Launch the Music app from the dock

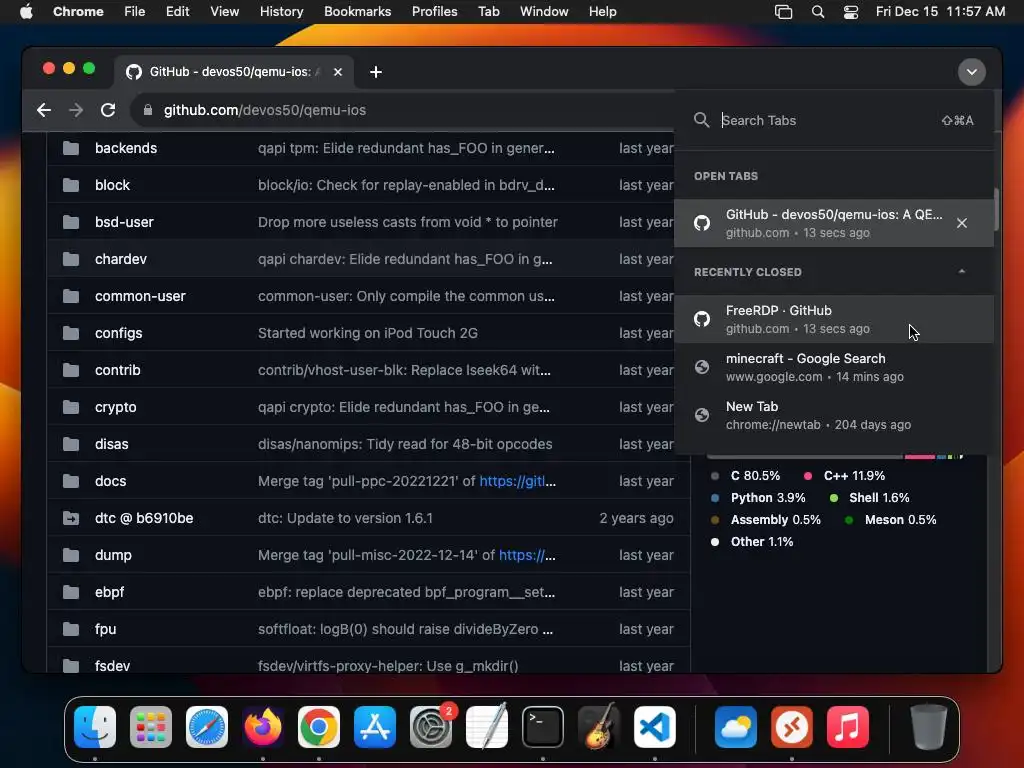point(848,727)
